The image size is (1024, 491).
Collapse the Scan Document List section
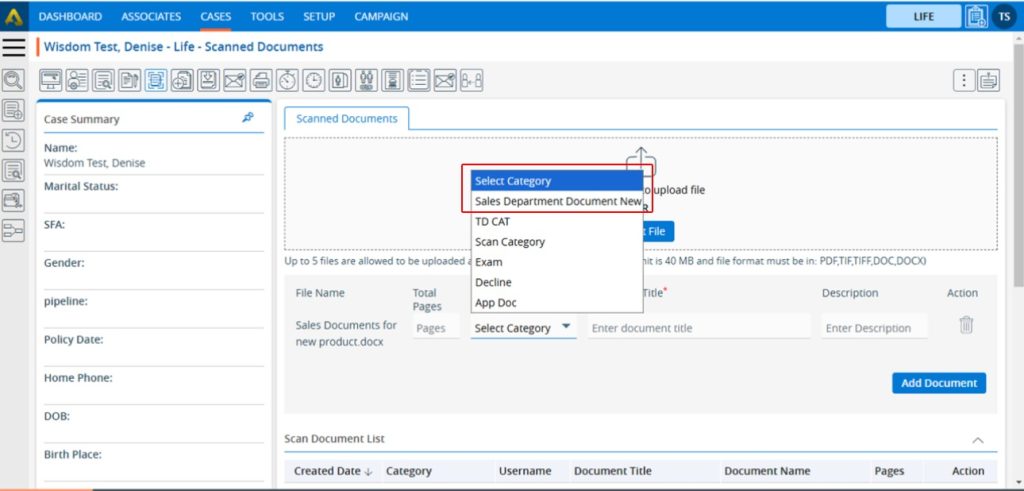pyautogui.click(x=978, y=439)
